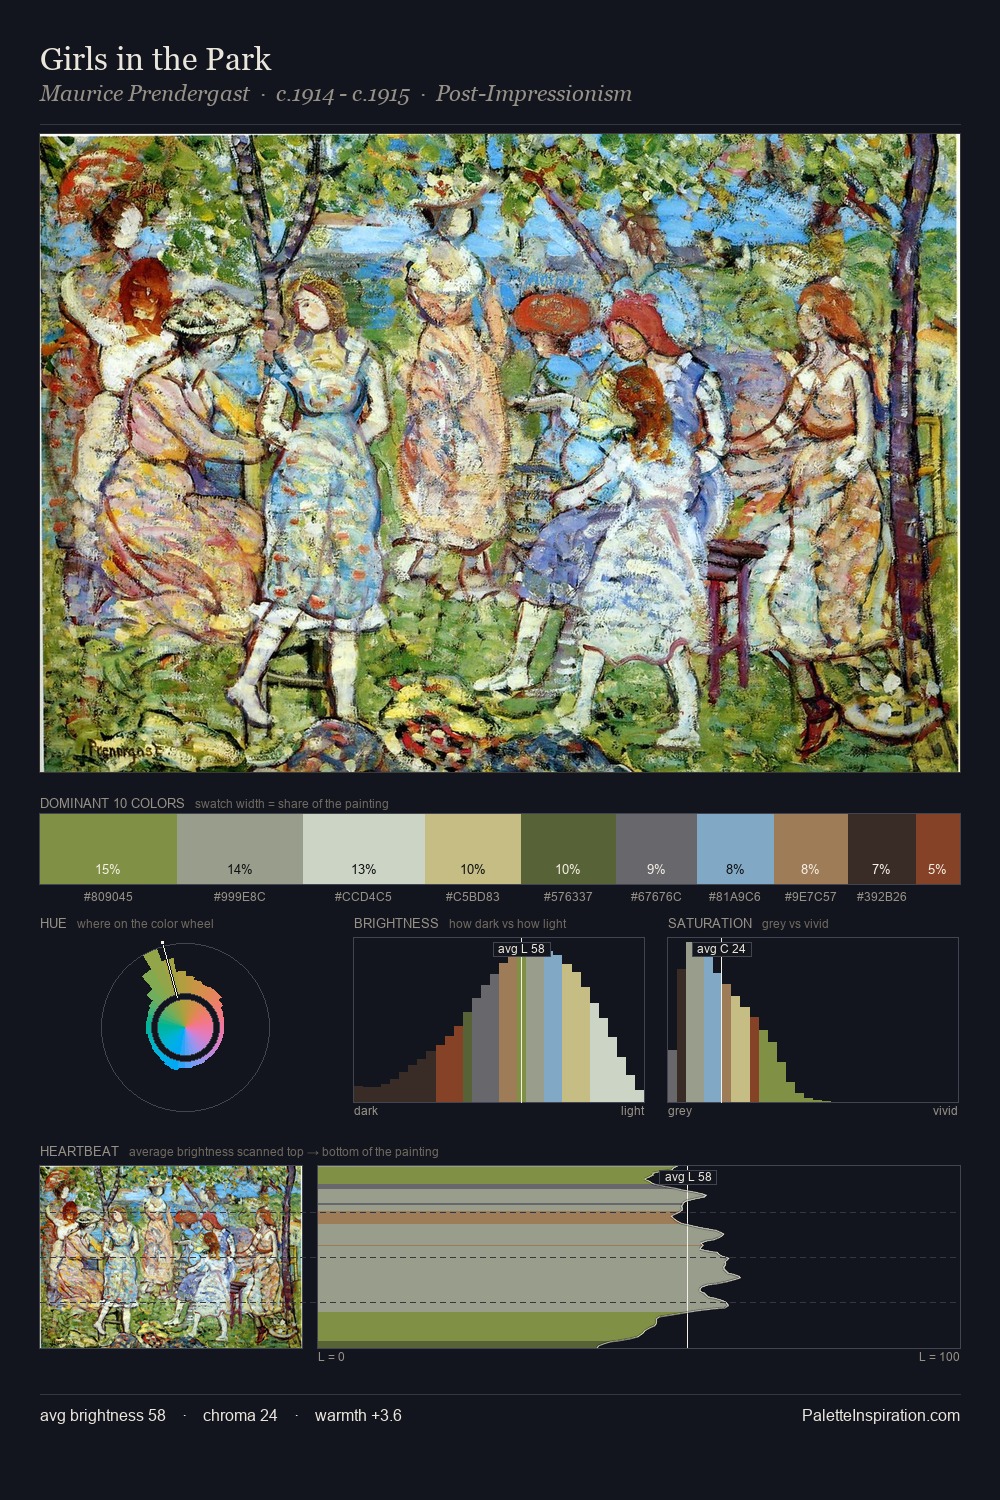Click the 'L = 0' heartbeat axis label
This screenshot has width=1000, height=1500.
(331, 1357)
